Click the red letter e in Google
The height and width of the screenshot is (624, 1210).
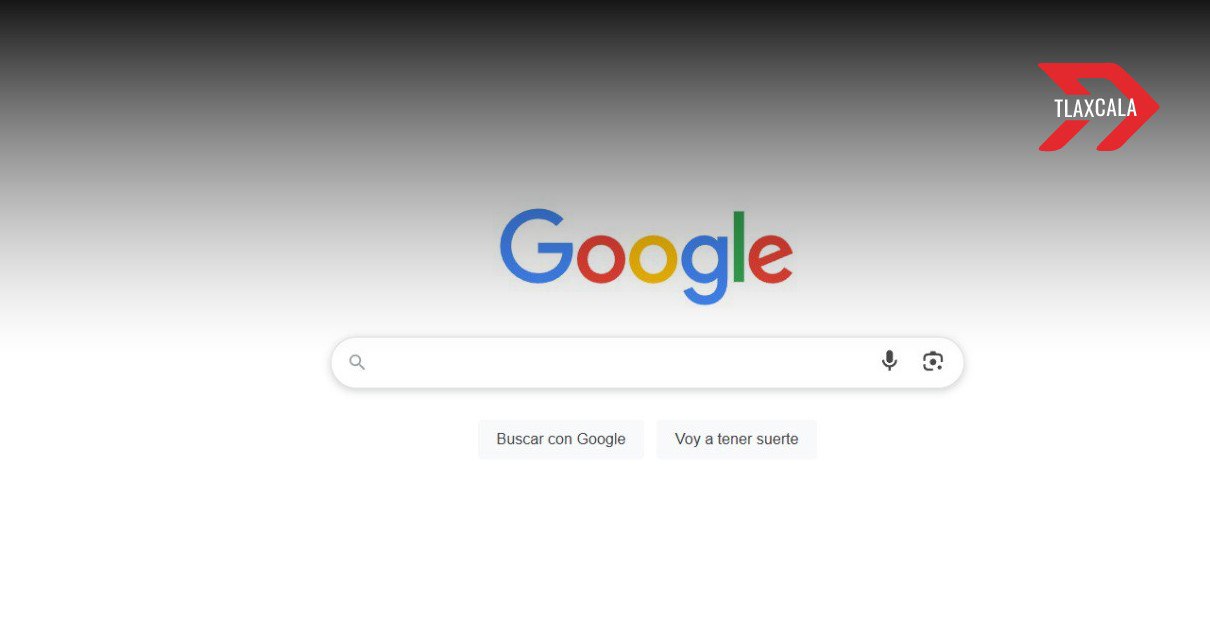770,257
